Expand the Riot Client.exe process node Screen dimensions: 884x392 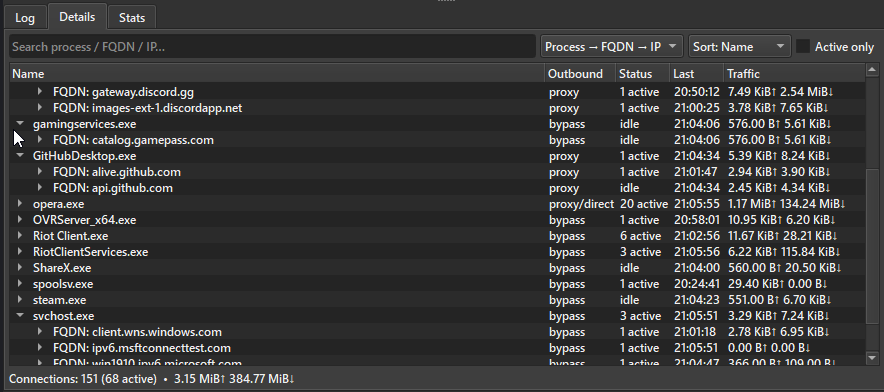point(20,236)
